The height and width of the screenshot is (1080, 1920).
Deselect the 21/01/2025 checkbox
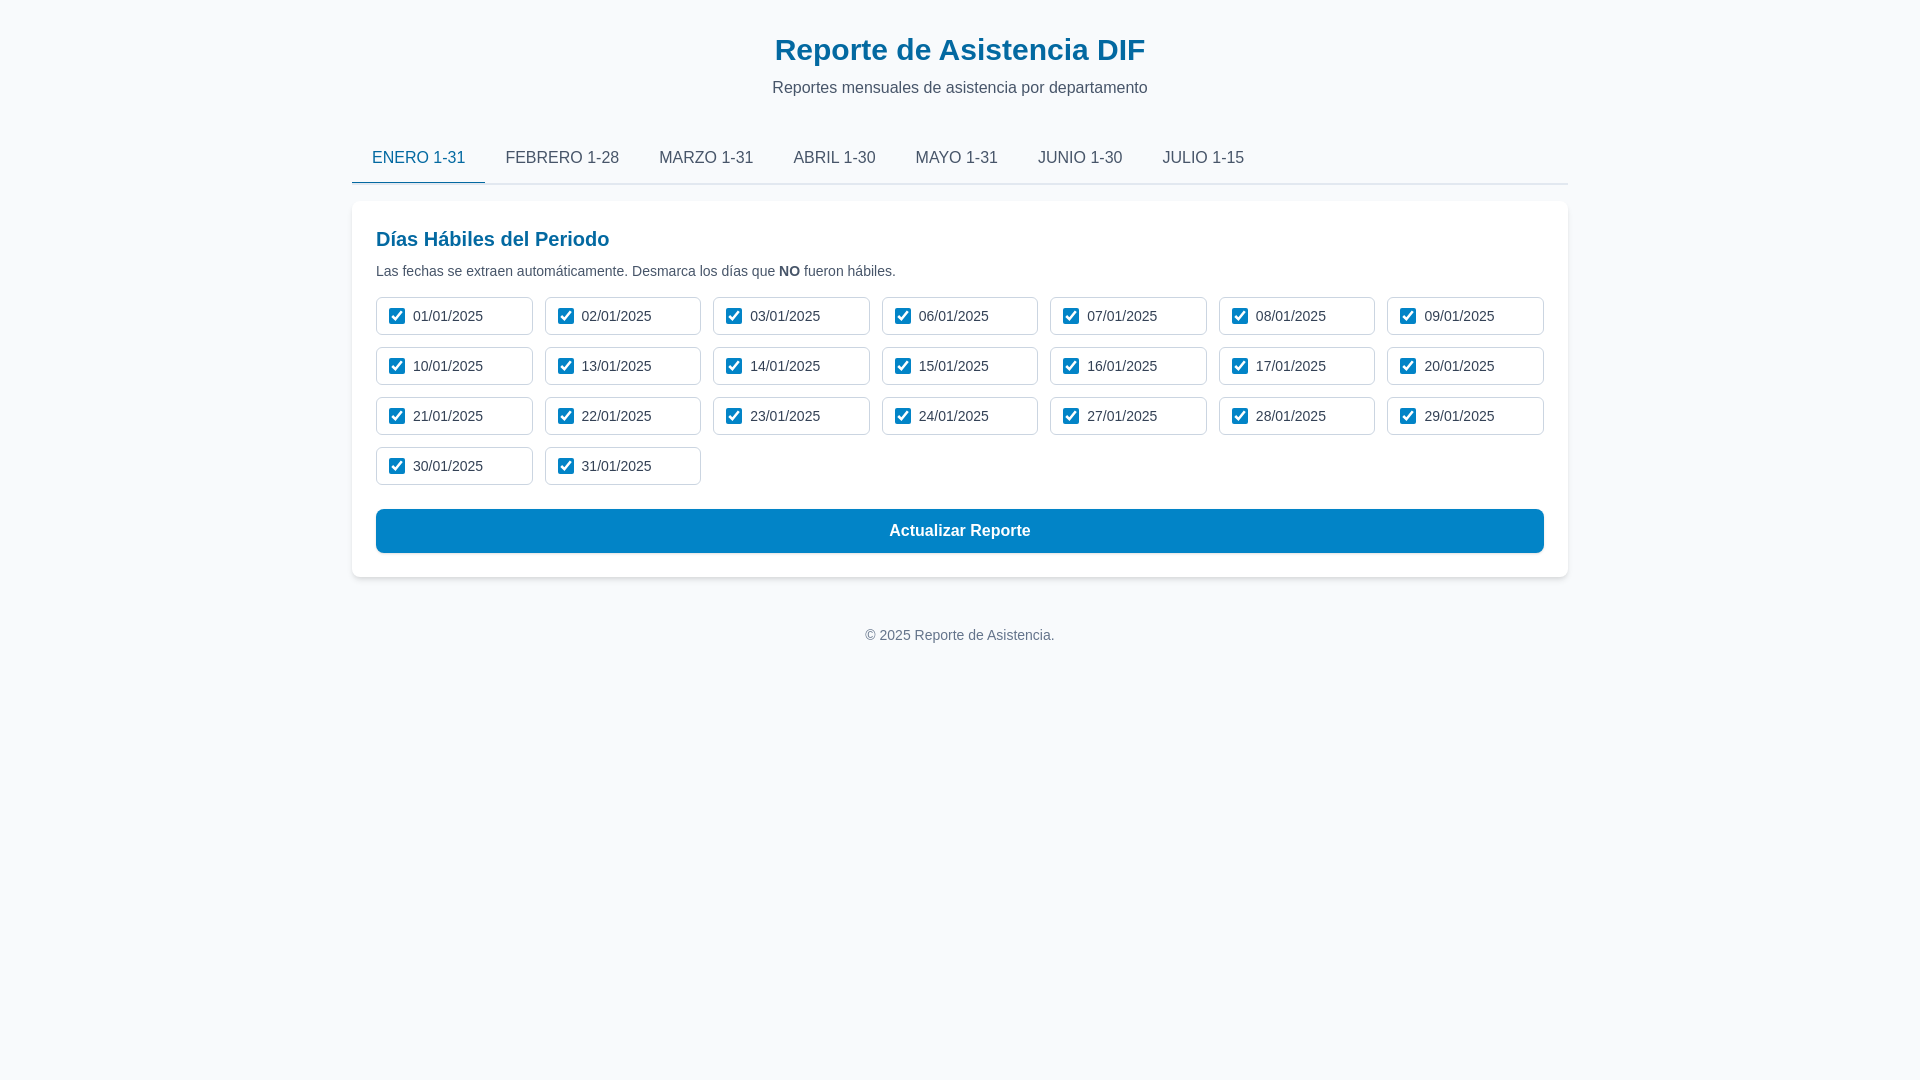click(397, 416)
